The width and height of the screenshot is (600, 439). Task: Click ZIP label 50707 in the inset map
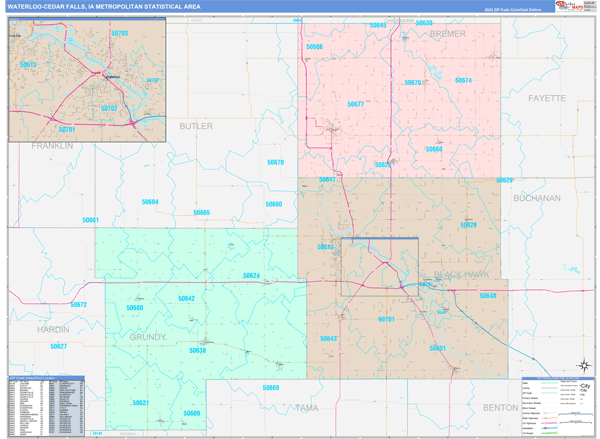click(x=153, y=80)
